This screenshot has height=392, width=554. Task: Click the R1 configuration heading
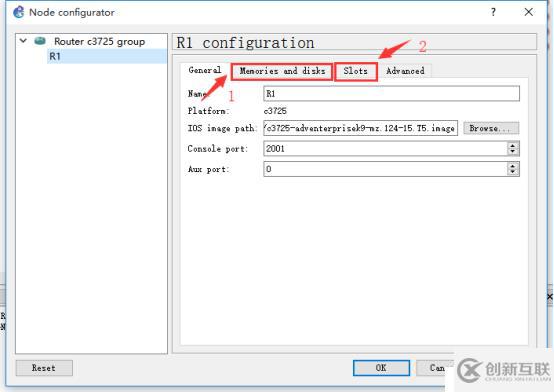click(x=245, y=43)
